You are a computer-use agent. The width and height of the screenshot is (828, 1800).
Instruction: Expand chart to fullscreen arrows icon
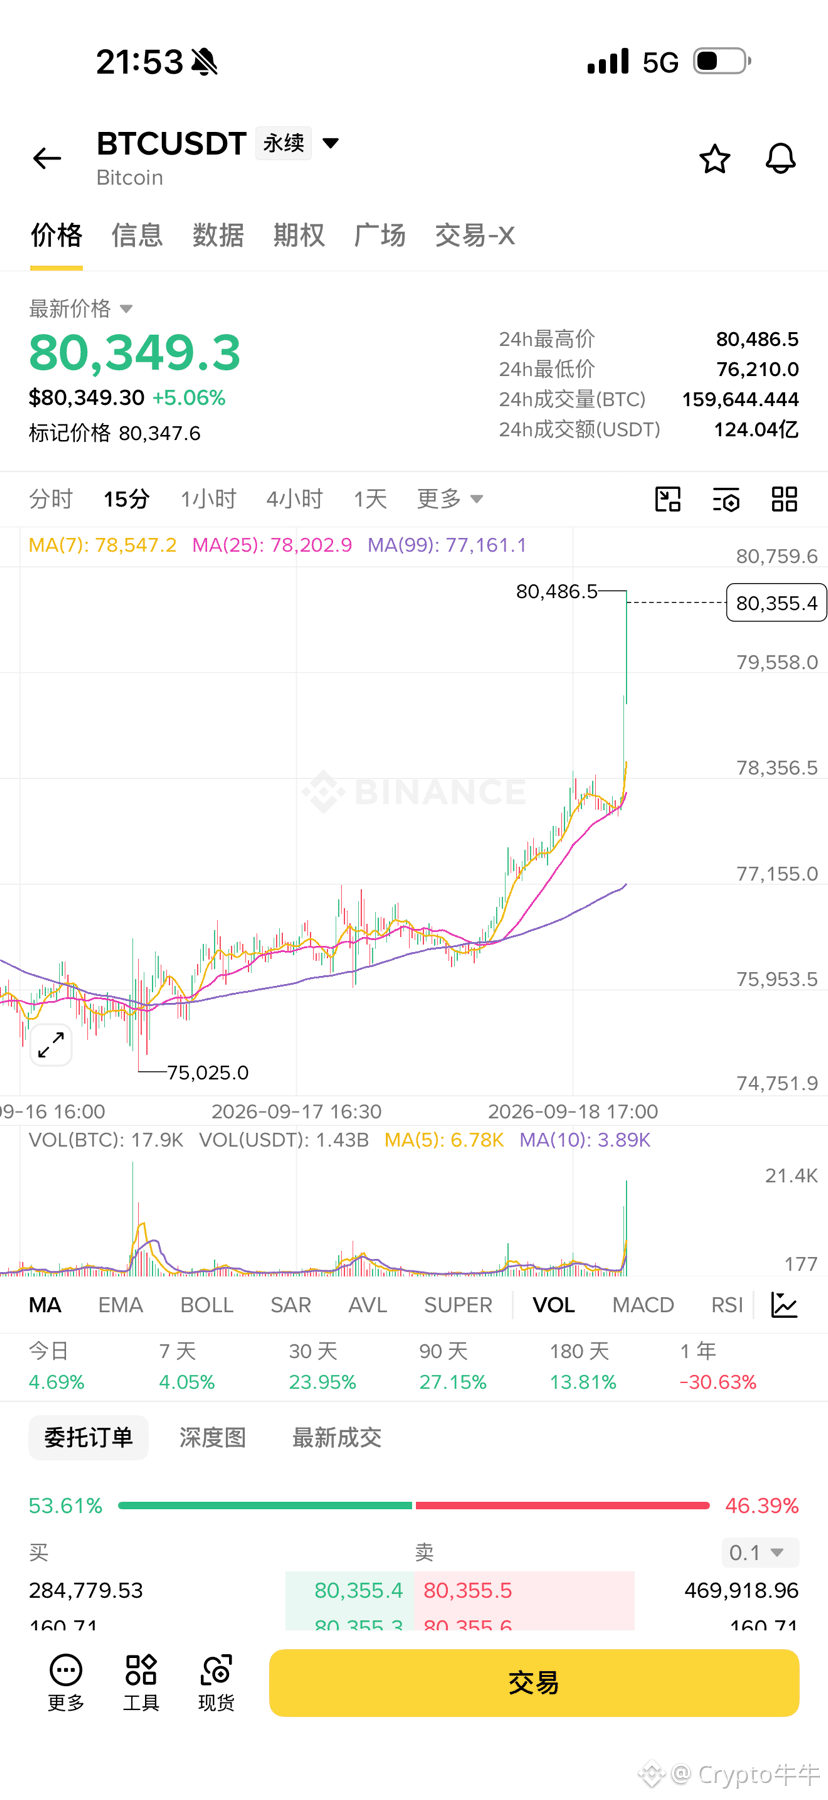click(x=51, y=1045)
